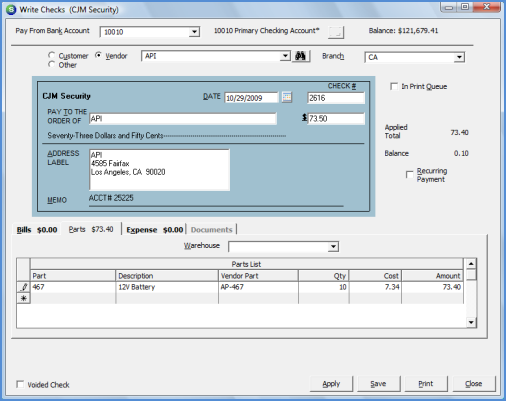Click the Print button
The height and width of the screenshot is (401, 506).
tap(426, 384)
